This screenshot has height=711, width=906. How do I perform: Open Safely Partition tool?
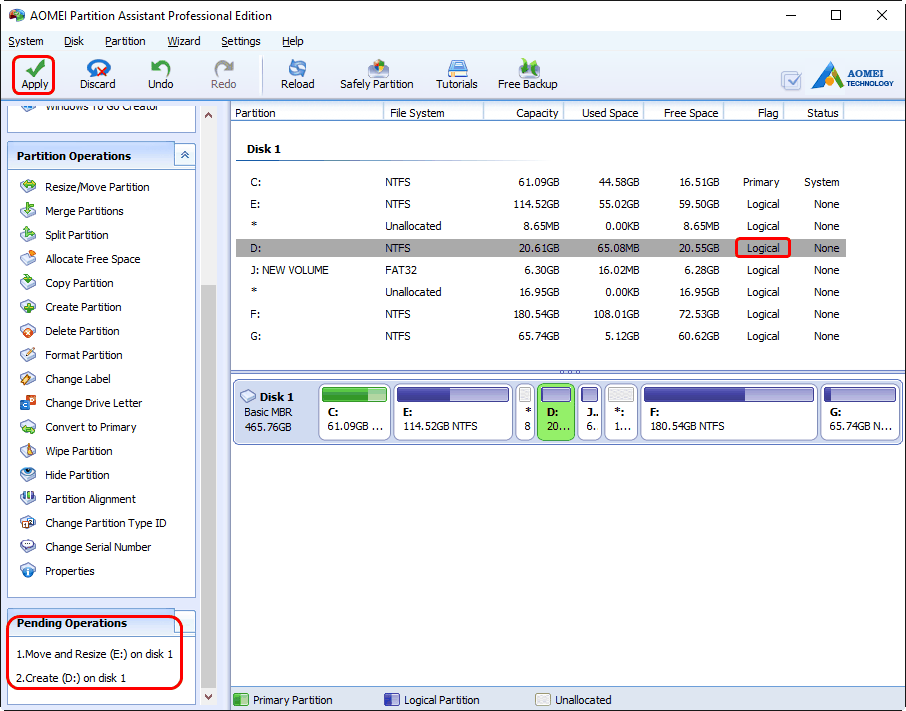coord(377,75)
